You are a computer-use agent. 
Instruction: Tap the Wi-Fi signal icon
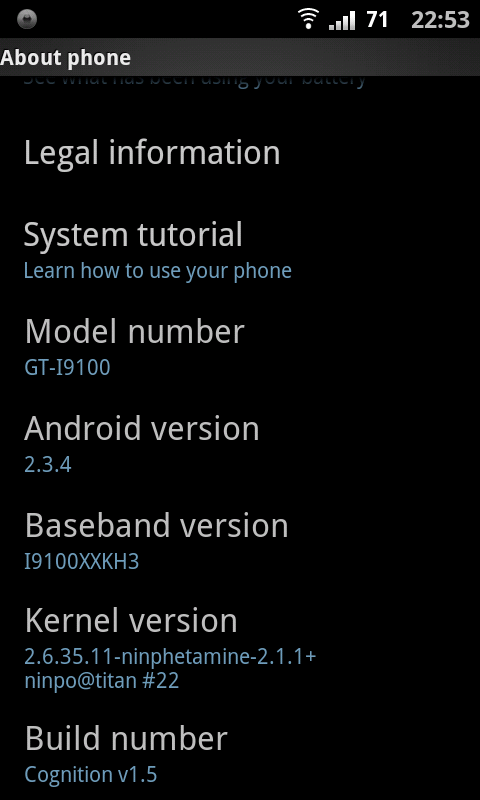click(308, 19)
